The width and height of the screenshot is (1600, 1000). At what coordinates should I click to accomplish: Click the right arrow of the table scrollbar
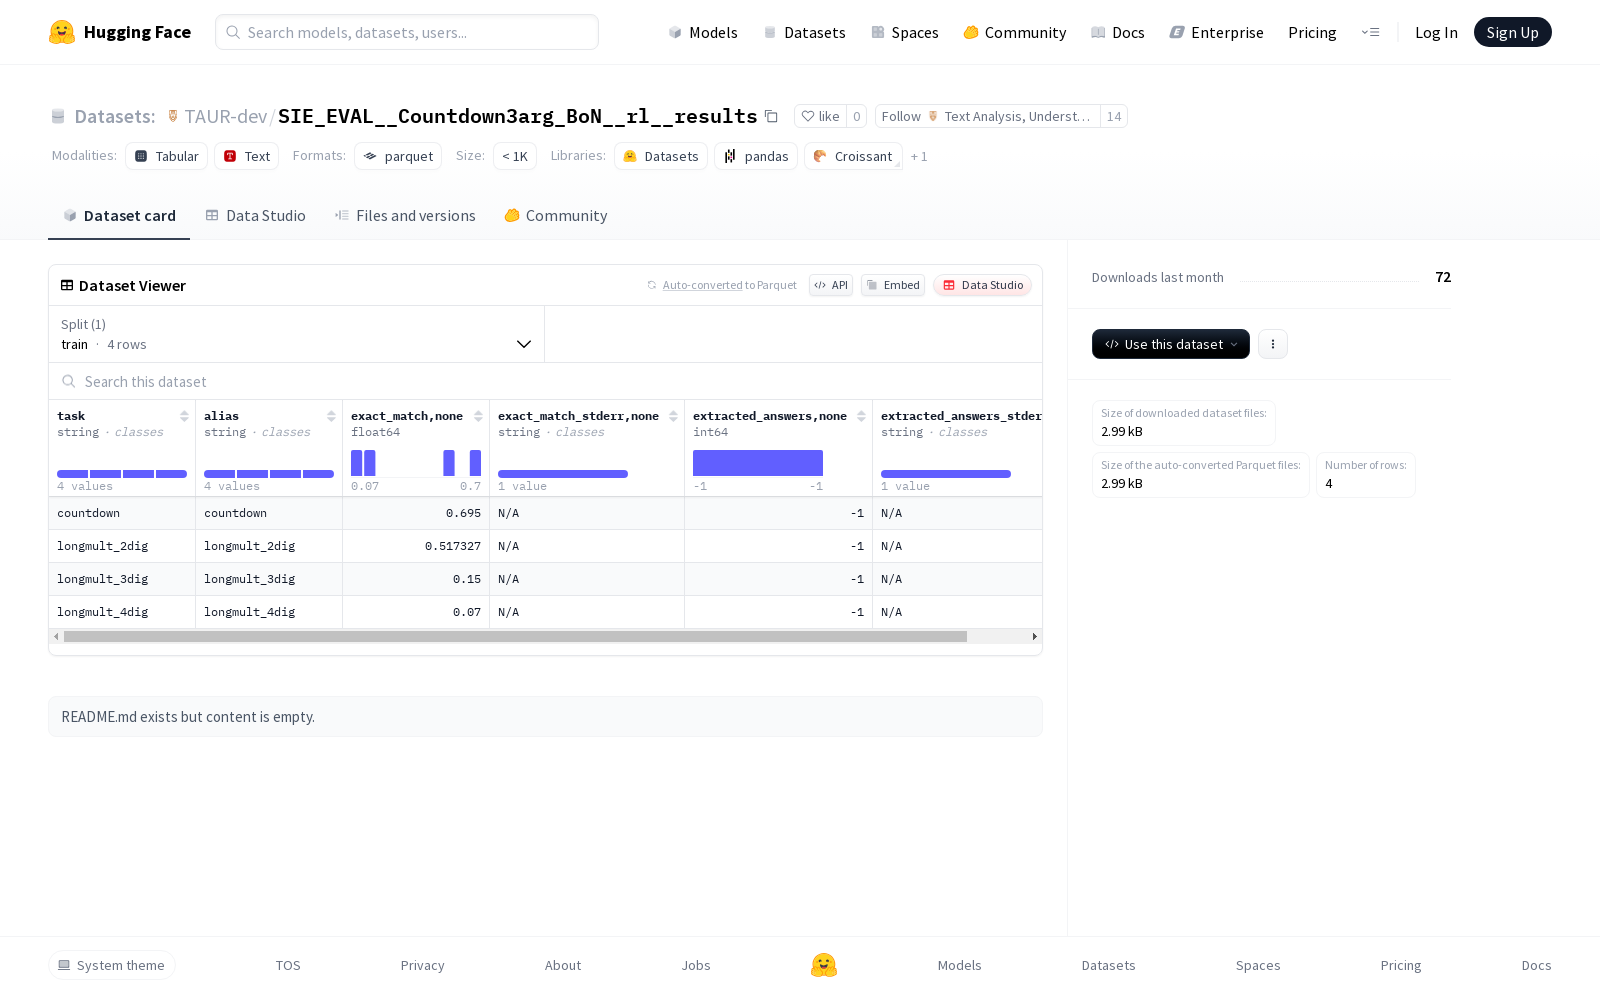1035,636
